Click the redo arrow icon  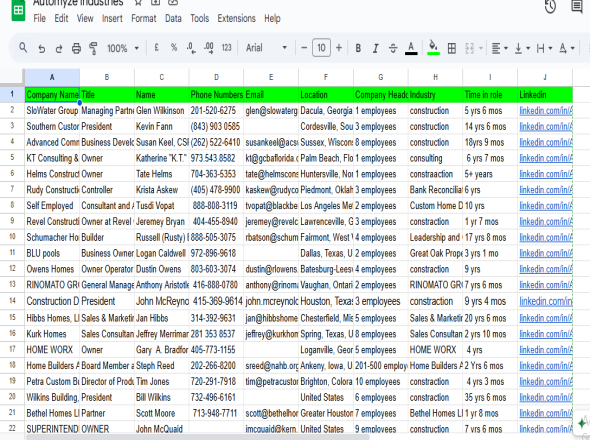59,49
